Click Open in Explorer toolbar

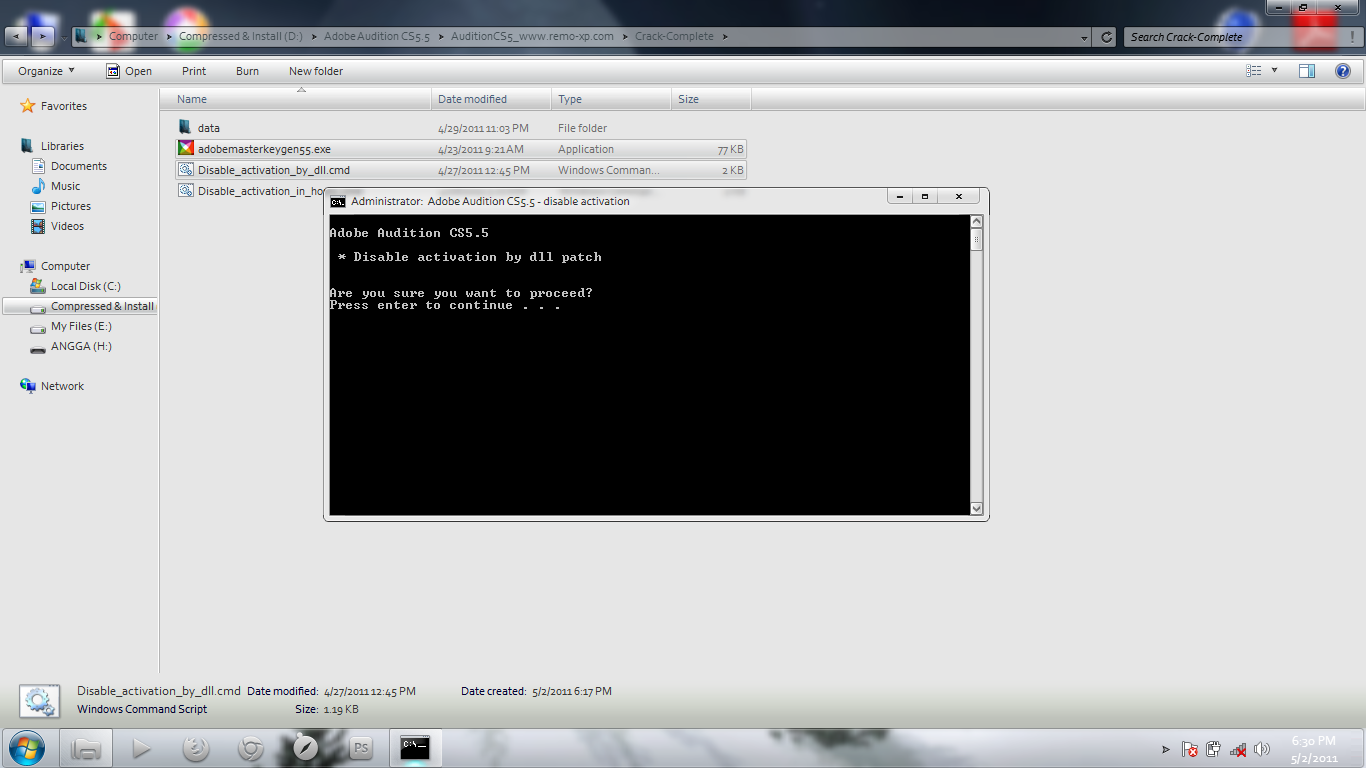point(129,71)
